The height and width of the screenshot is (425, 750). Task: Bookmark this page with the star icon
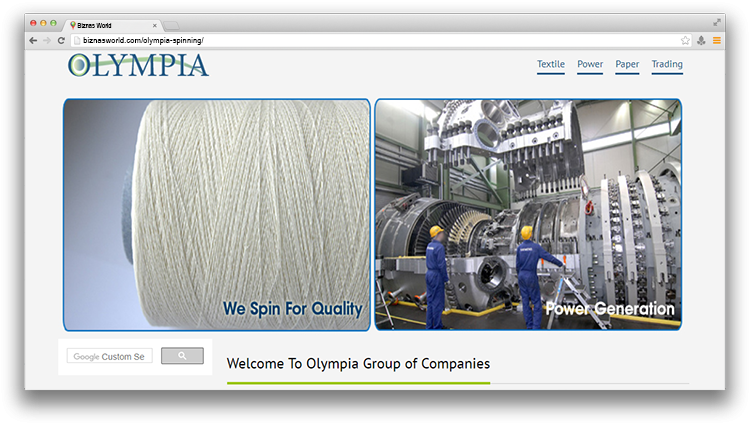point(685,40)
